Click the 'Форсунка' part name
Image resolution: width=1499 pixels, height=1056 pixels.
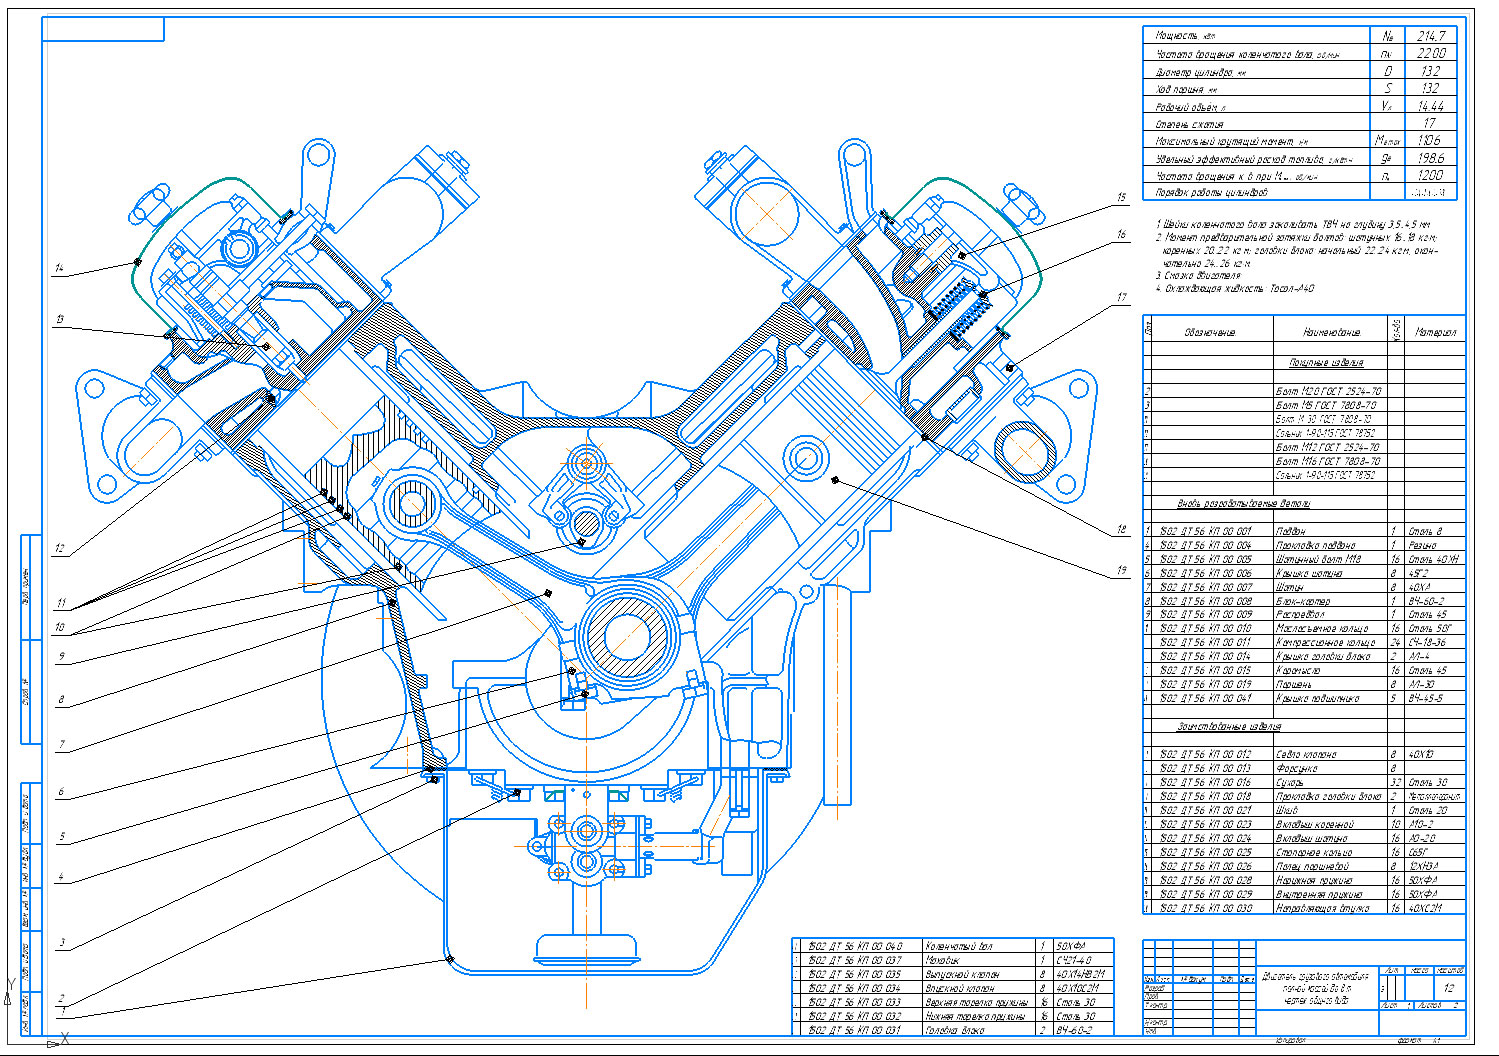1297,769
